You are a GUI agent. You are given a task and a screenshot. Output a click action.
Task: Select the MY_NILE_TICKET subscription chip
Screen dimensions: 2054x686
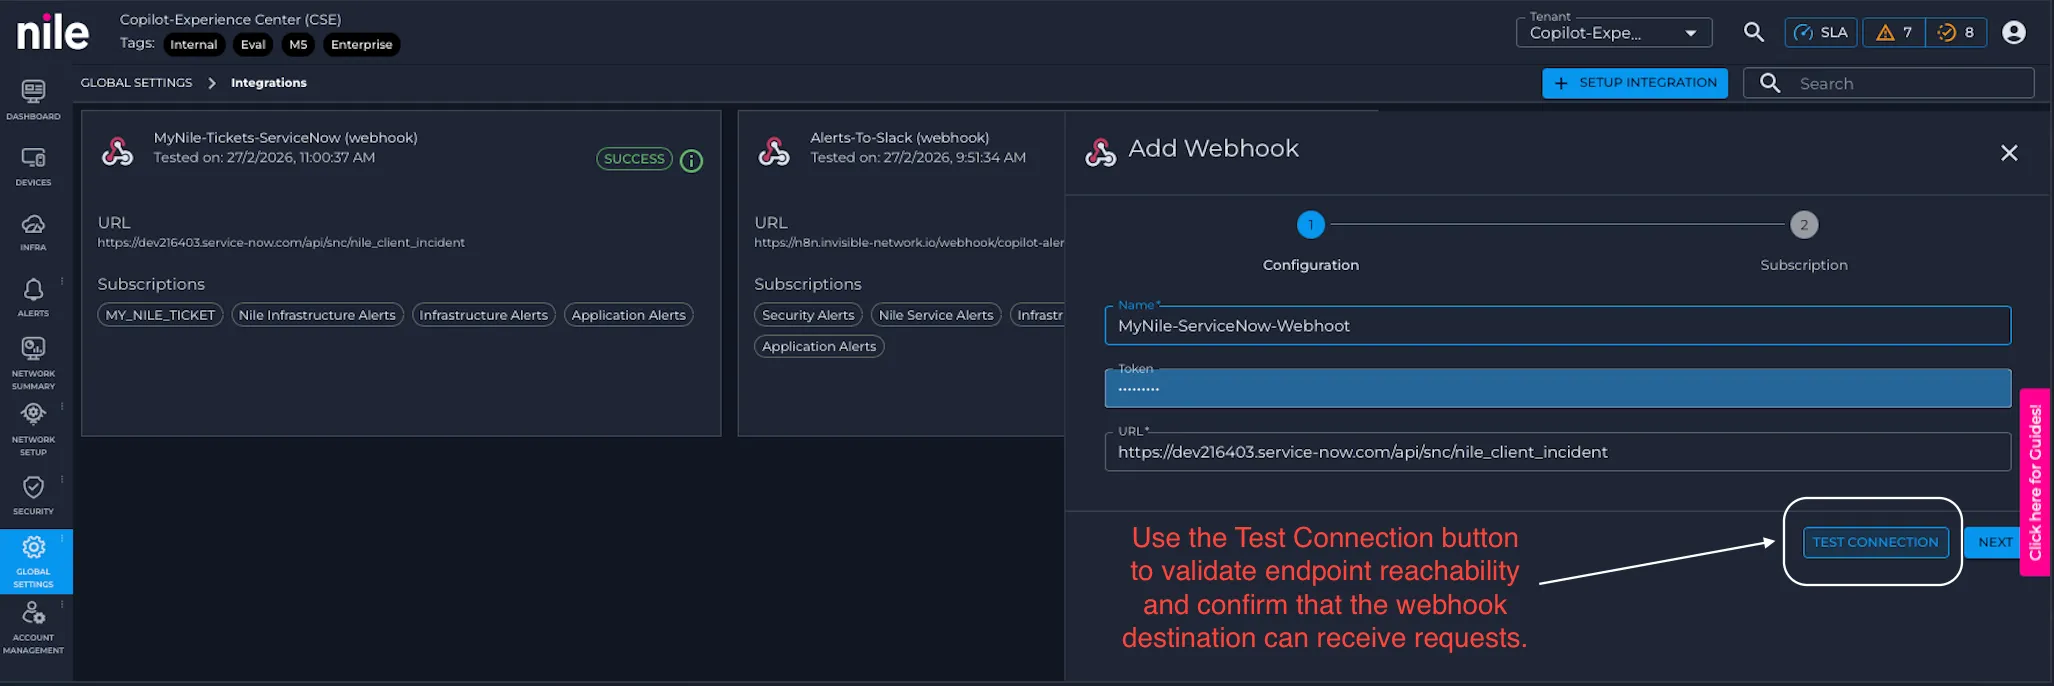tap(160, 315)
